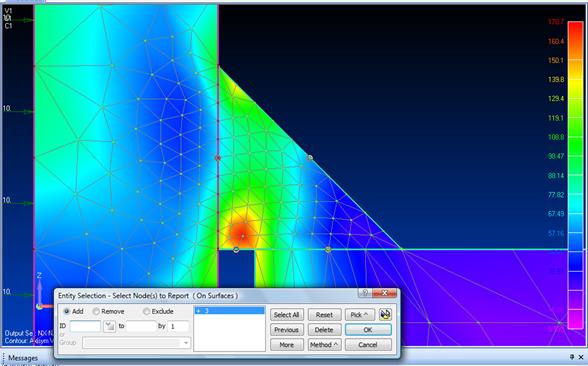The width and height of the screenshot is (588, 366).
Task: Click the Delete button
Action: coord(324,330)
